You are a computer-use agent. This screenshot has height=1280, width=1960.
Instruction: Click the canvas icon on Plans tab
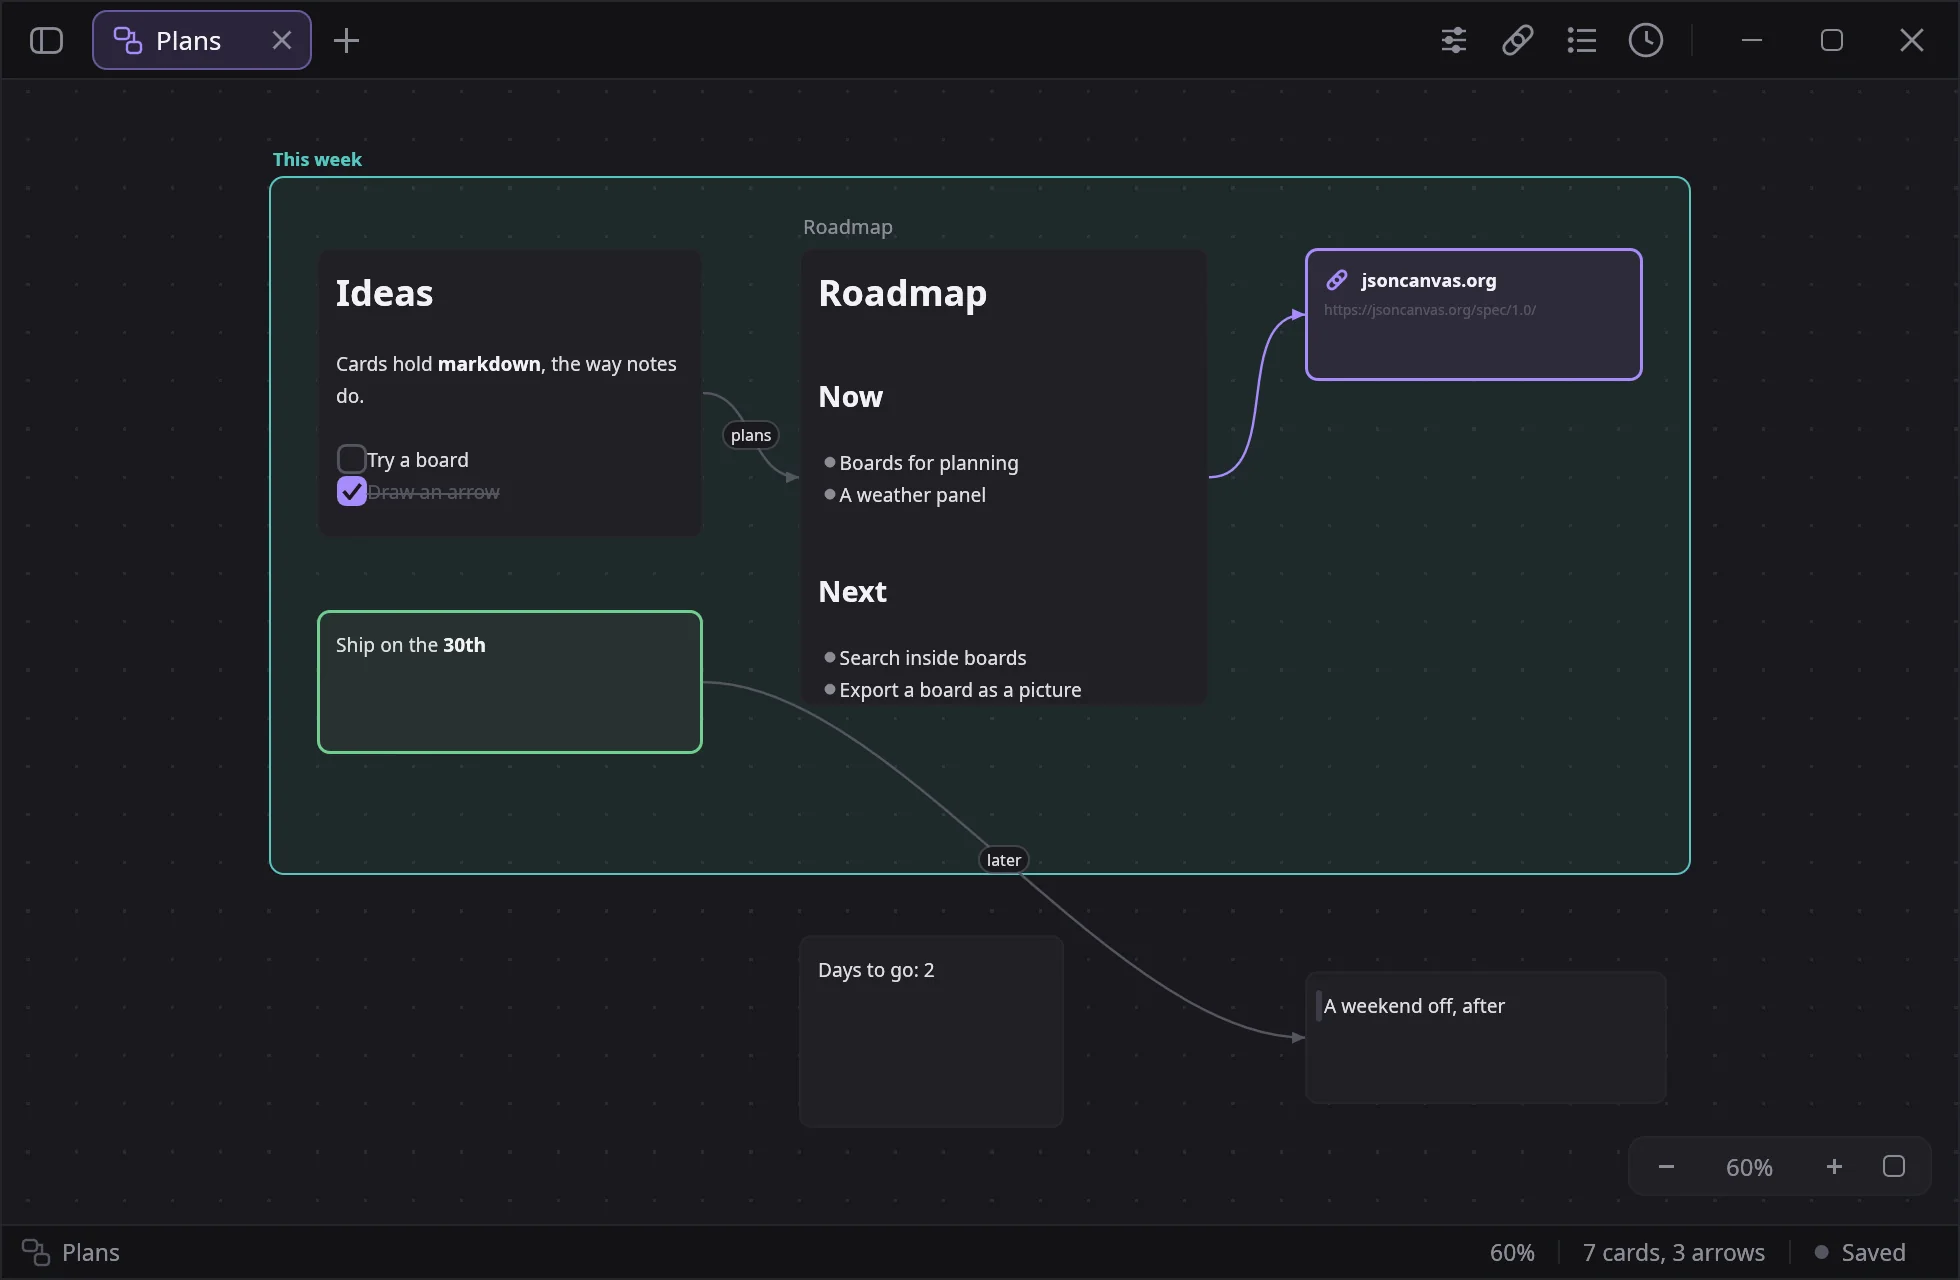coord(127,40)
